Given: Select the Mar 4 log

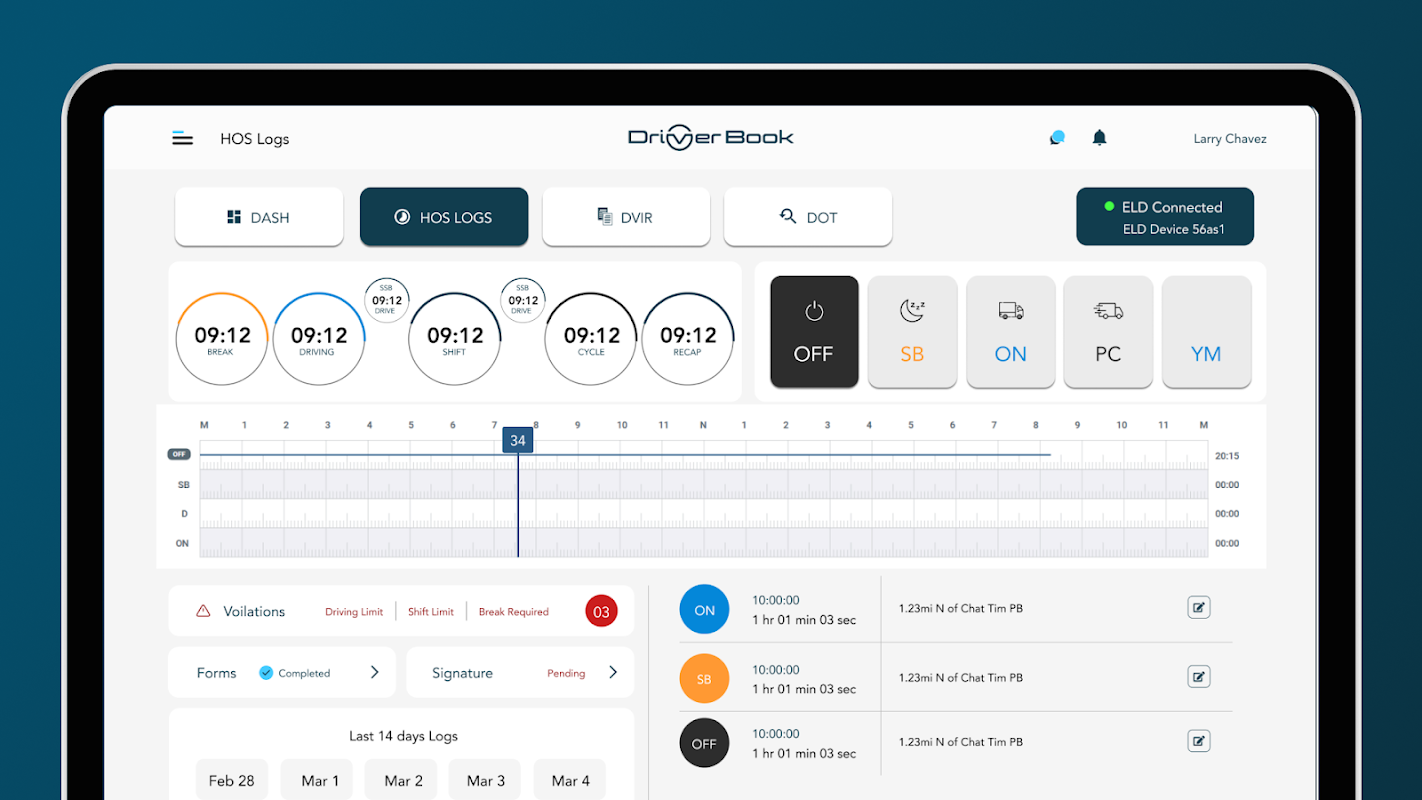Looking at the screenshot, I should 570,781.
